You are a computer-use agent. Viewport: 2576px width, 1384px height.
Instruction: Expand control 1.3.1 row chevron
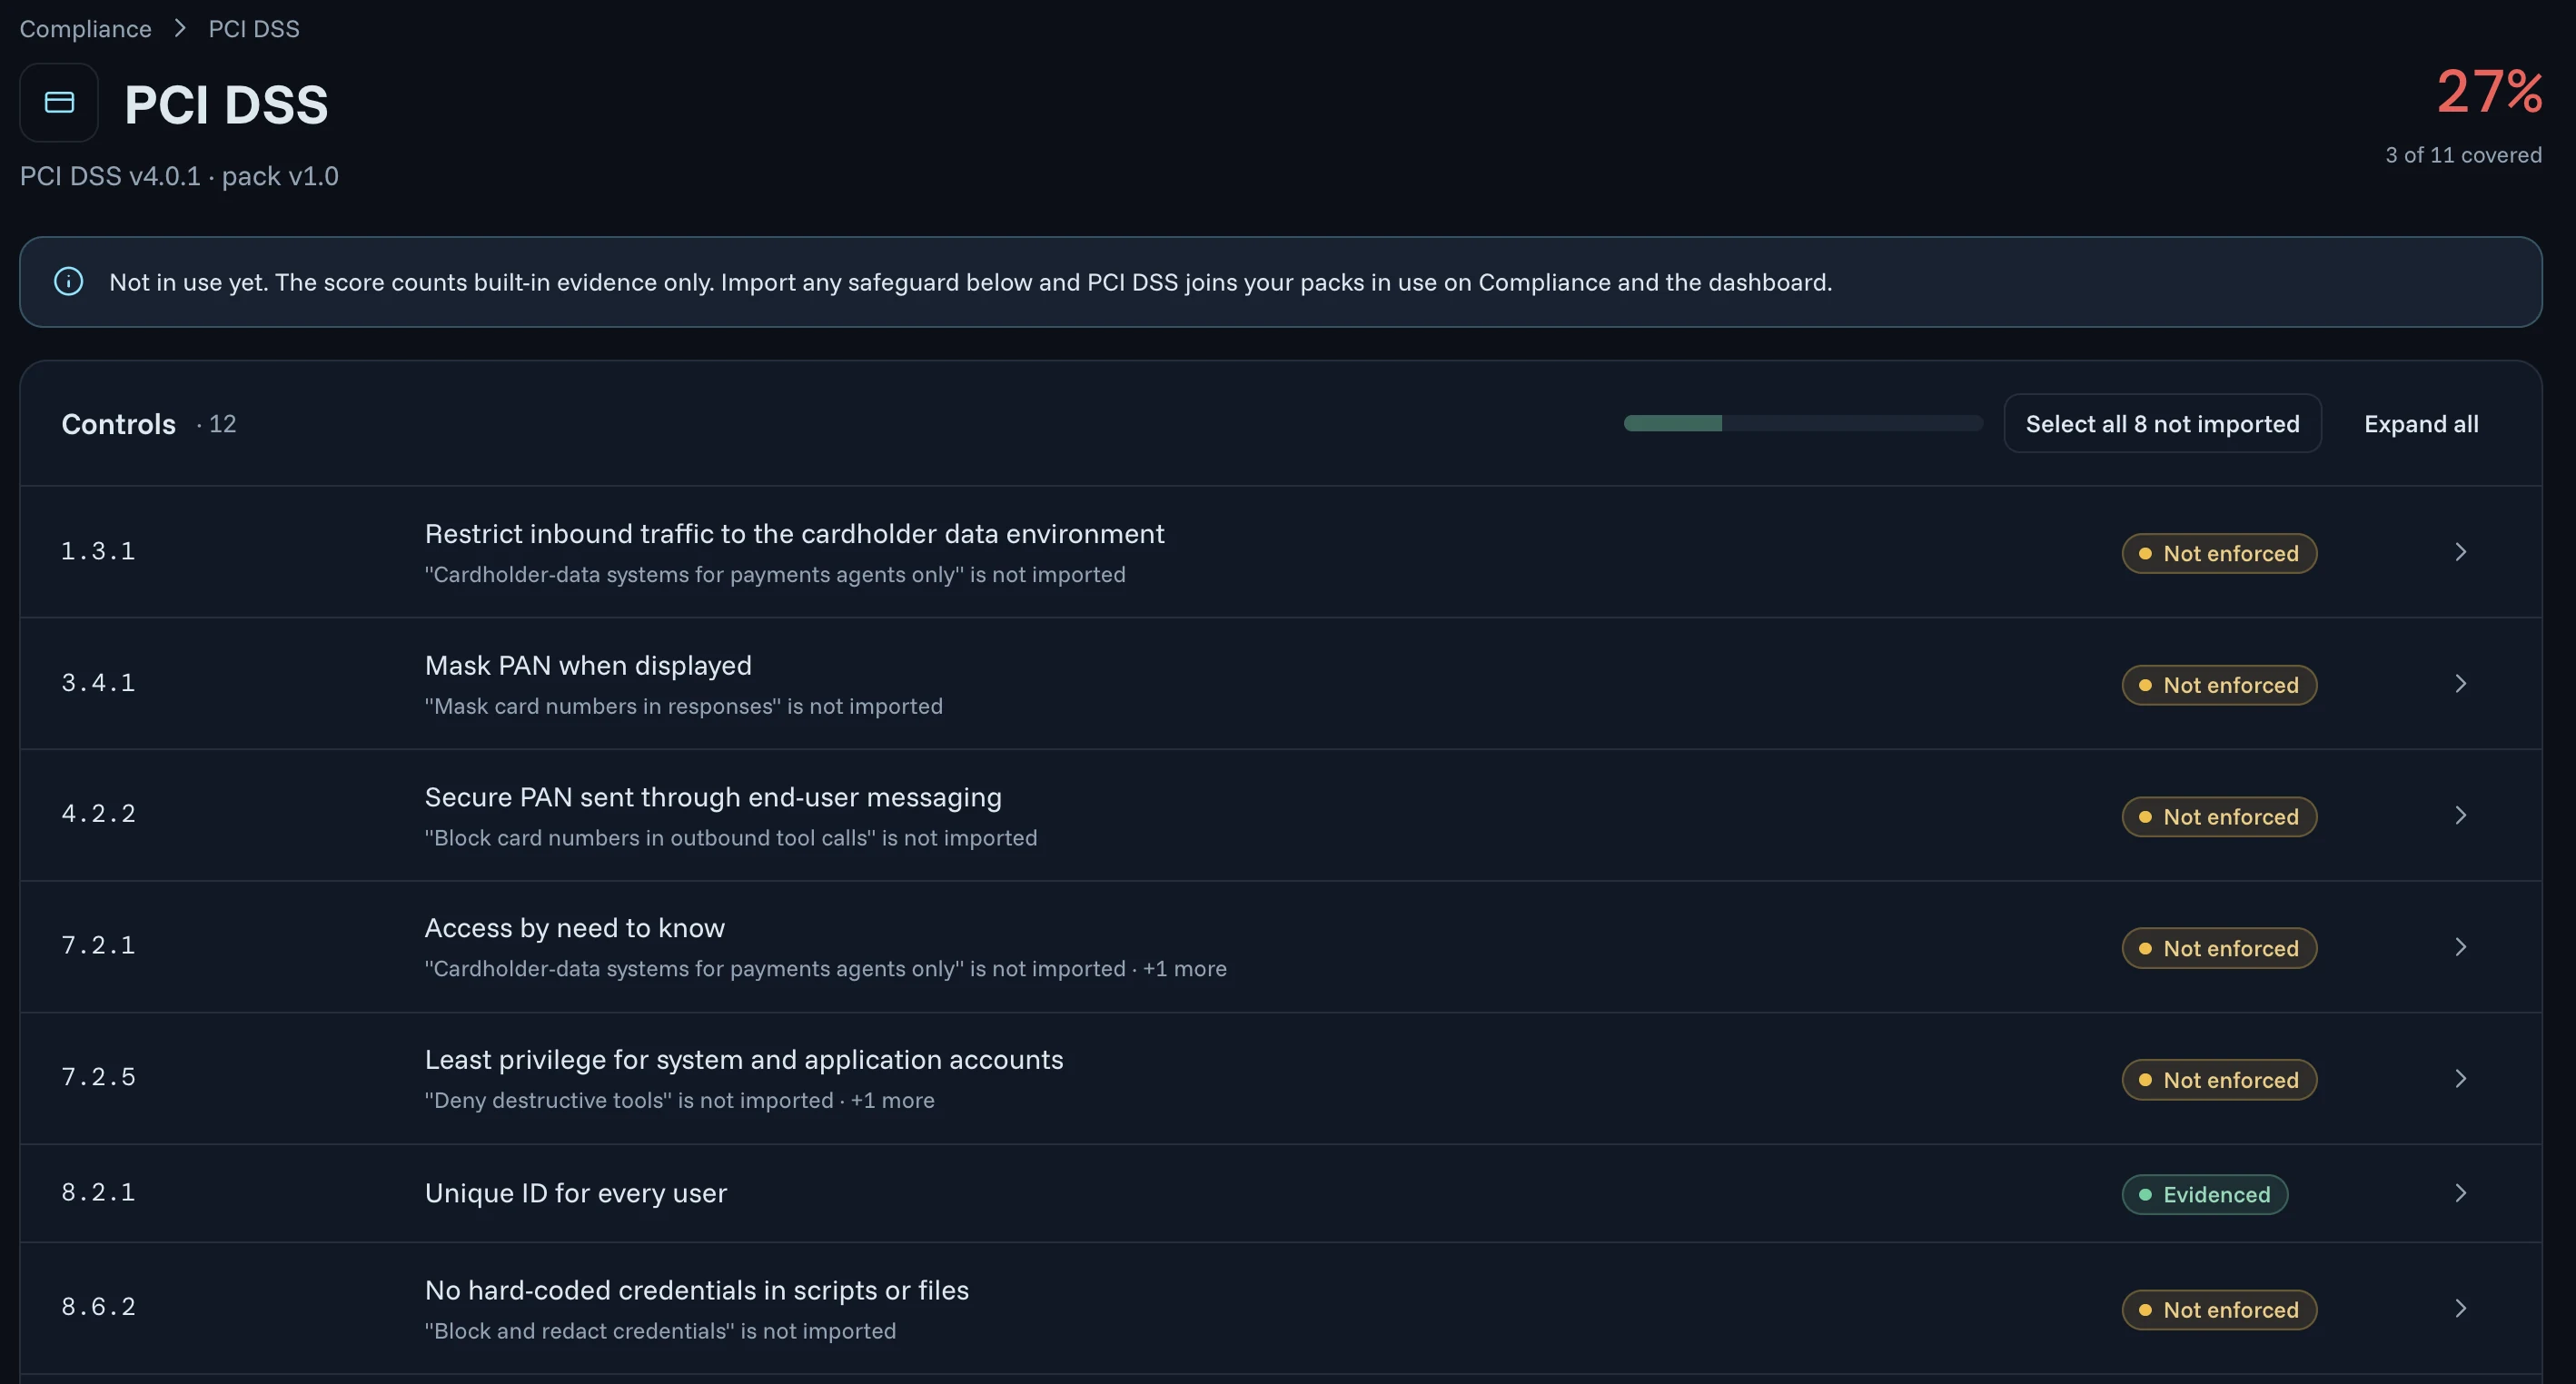2461,552
